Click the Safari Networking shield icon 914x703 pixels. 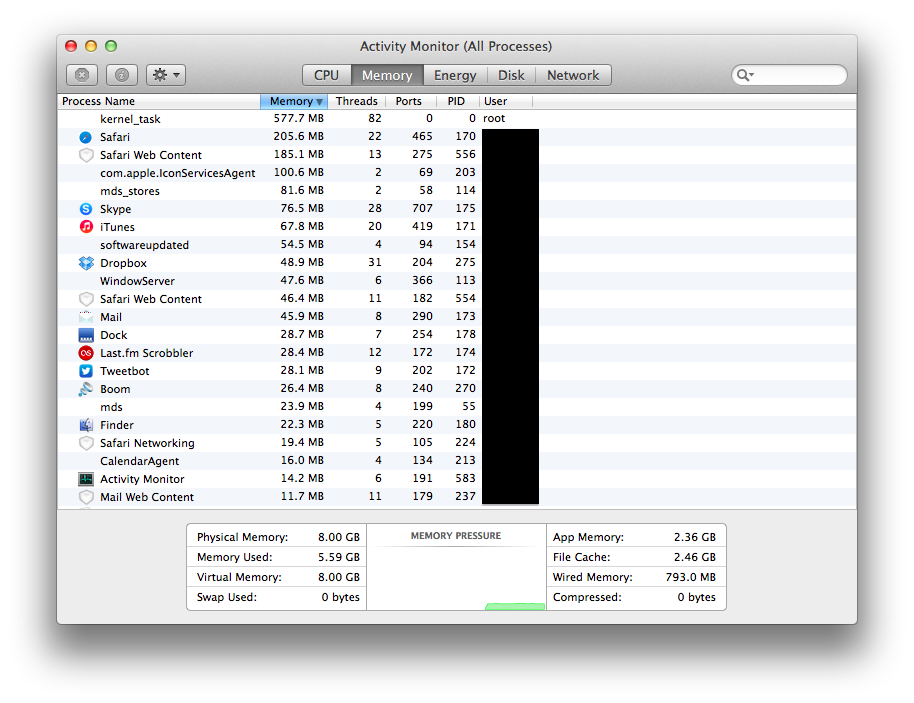pyautogui.click(x=86, y=443)
